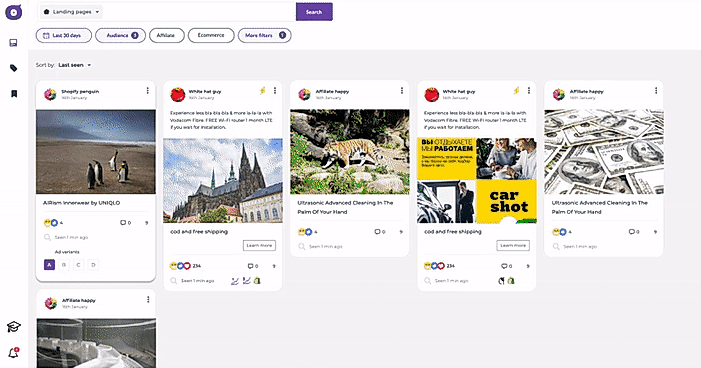
Task: Click Learn more on castle ad card
Action: click(x=259, y=245)
